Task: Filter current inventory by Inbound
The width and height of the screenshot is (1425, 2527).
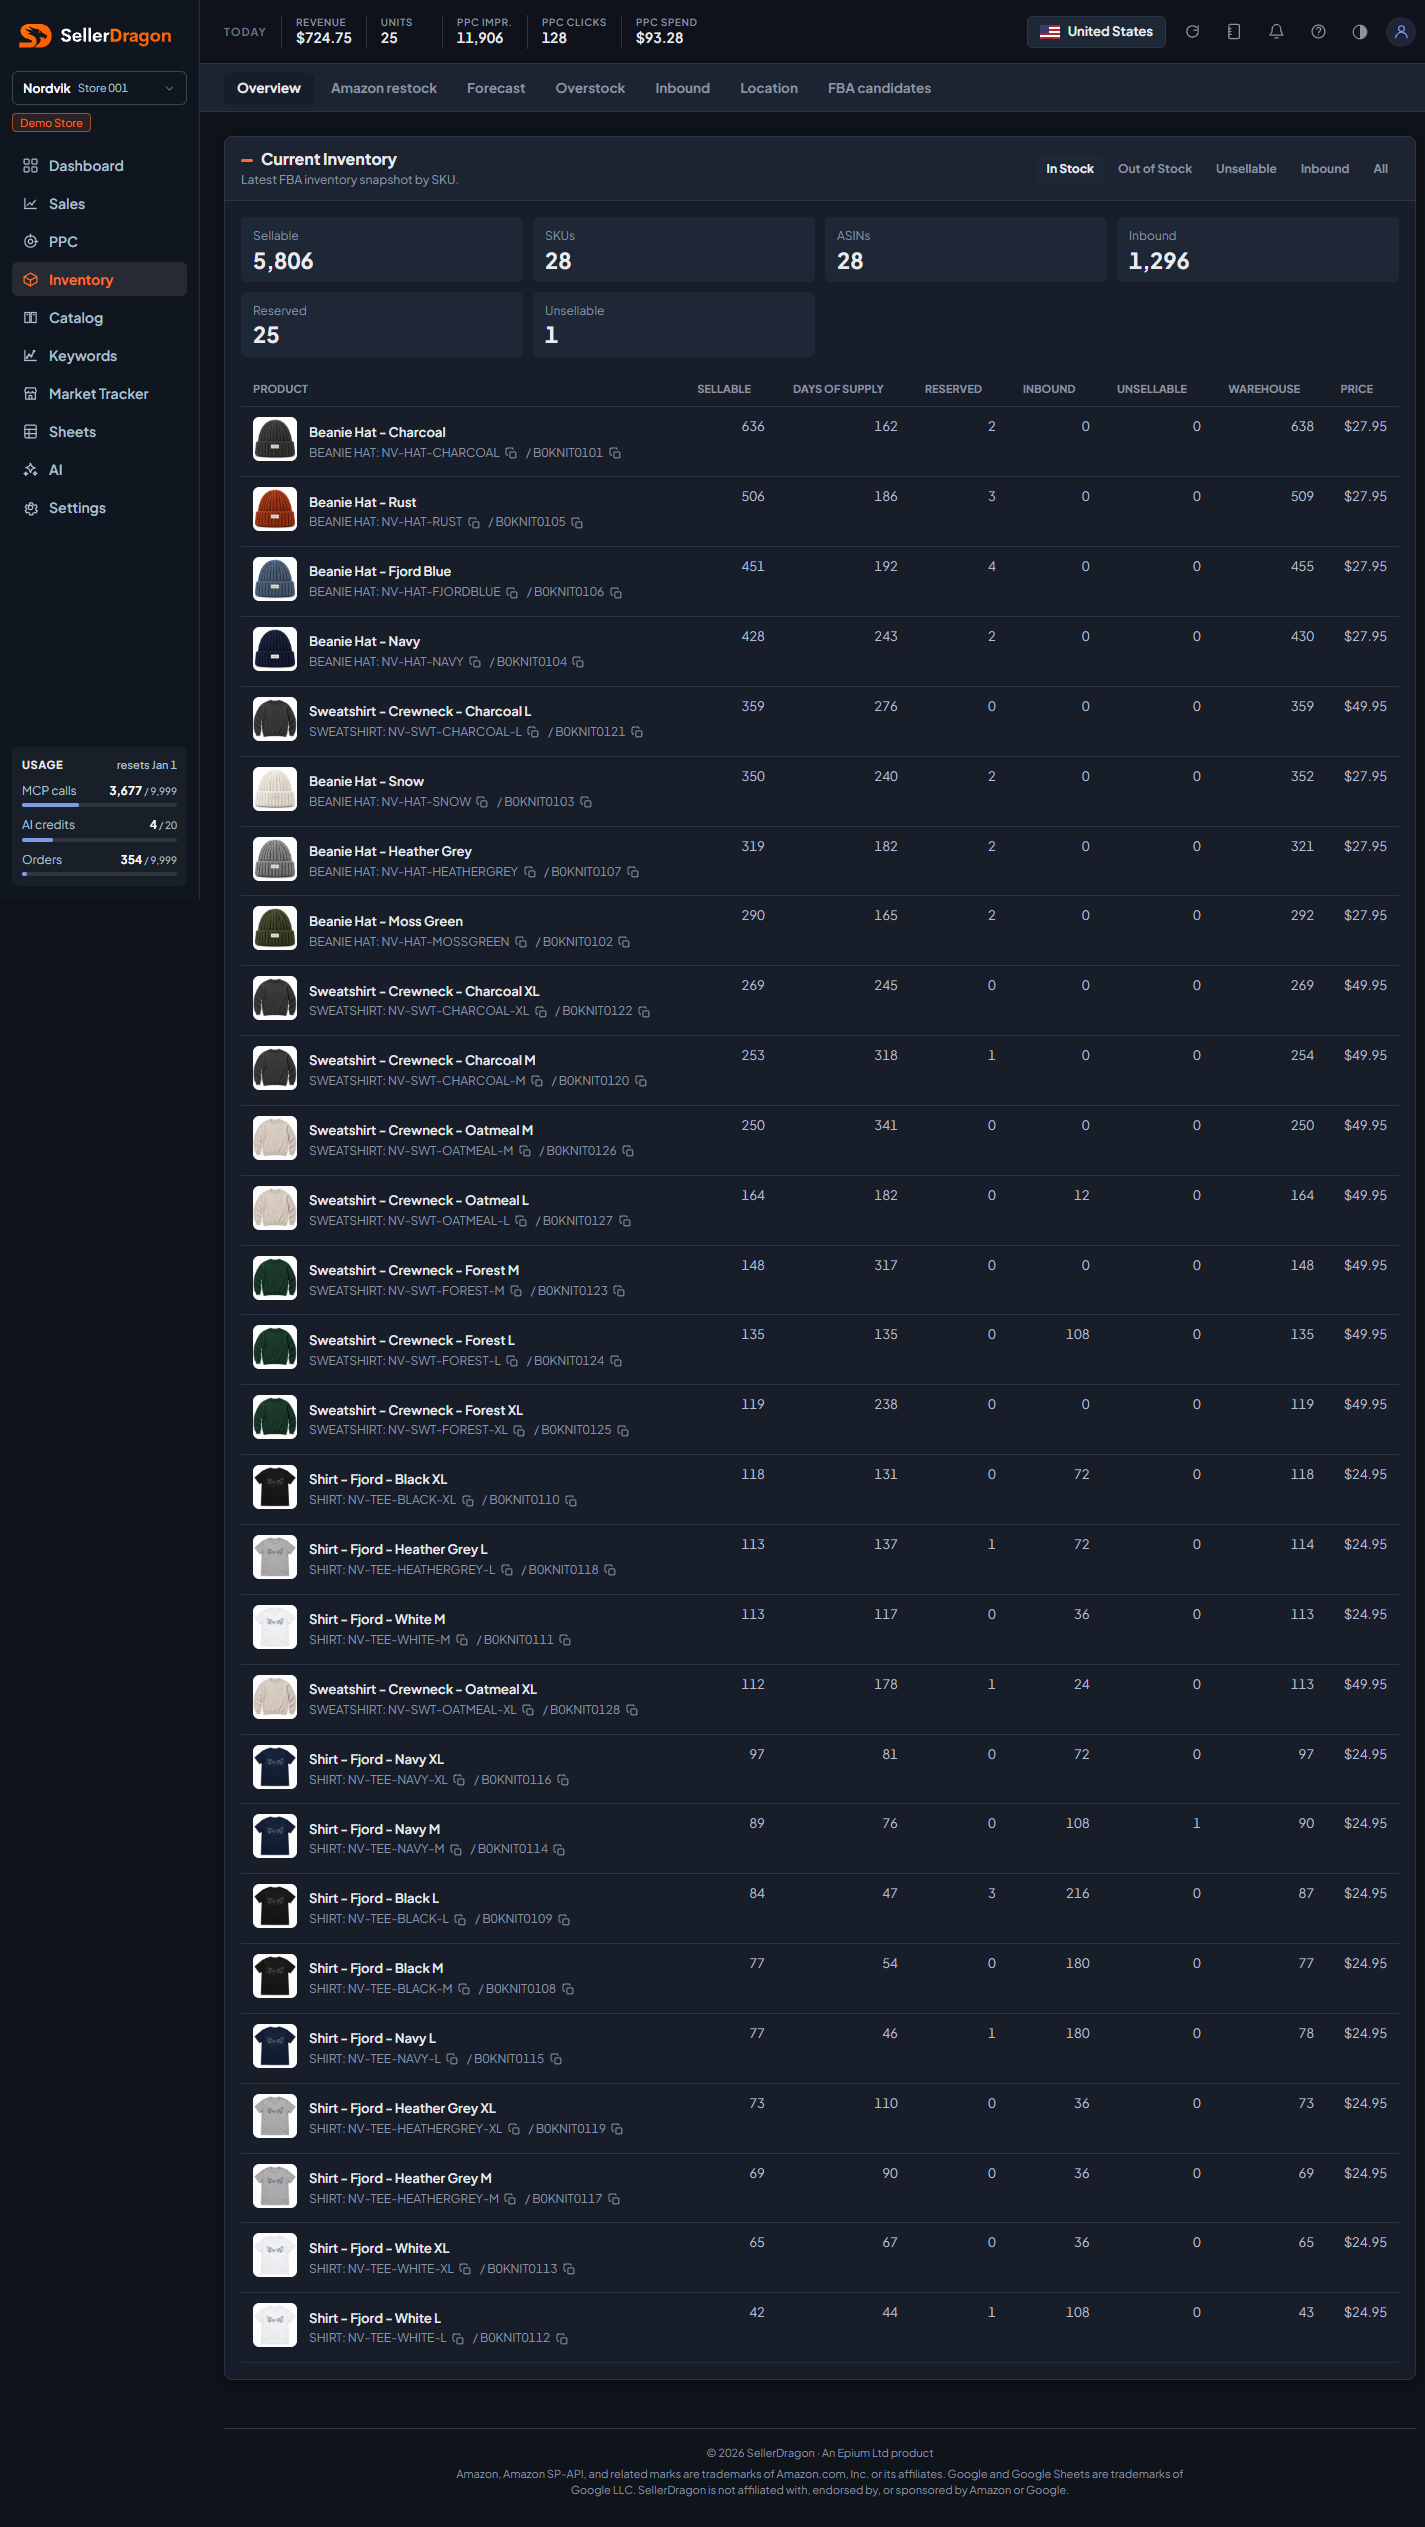Action: pyautogui.click(x=1325, y=169)
